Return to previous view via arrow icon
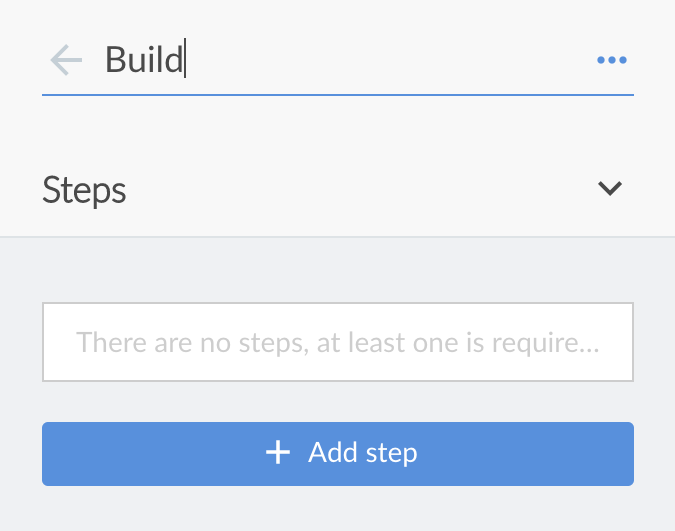 pos(66,61)
